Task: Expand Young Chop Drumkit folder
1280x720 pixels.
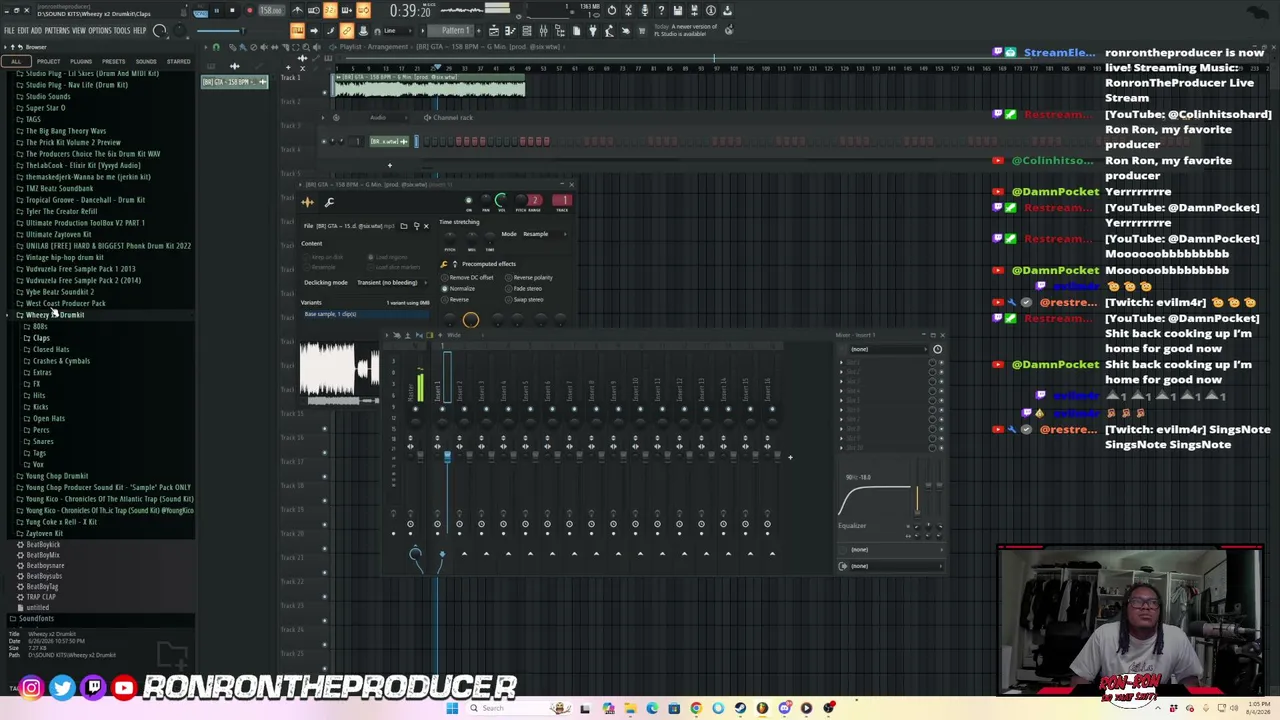Action: point(57,476)
